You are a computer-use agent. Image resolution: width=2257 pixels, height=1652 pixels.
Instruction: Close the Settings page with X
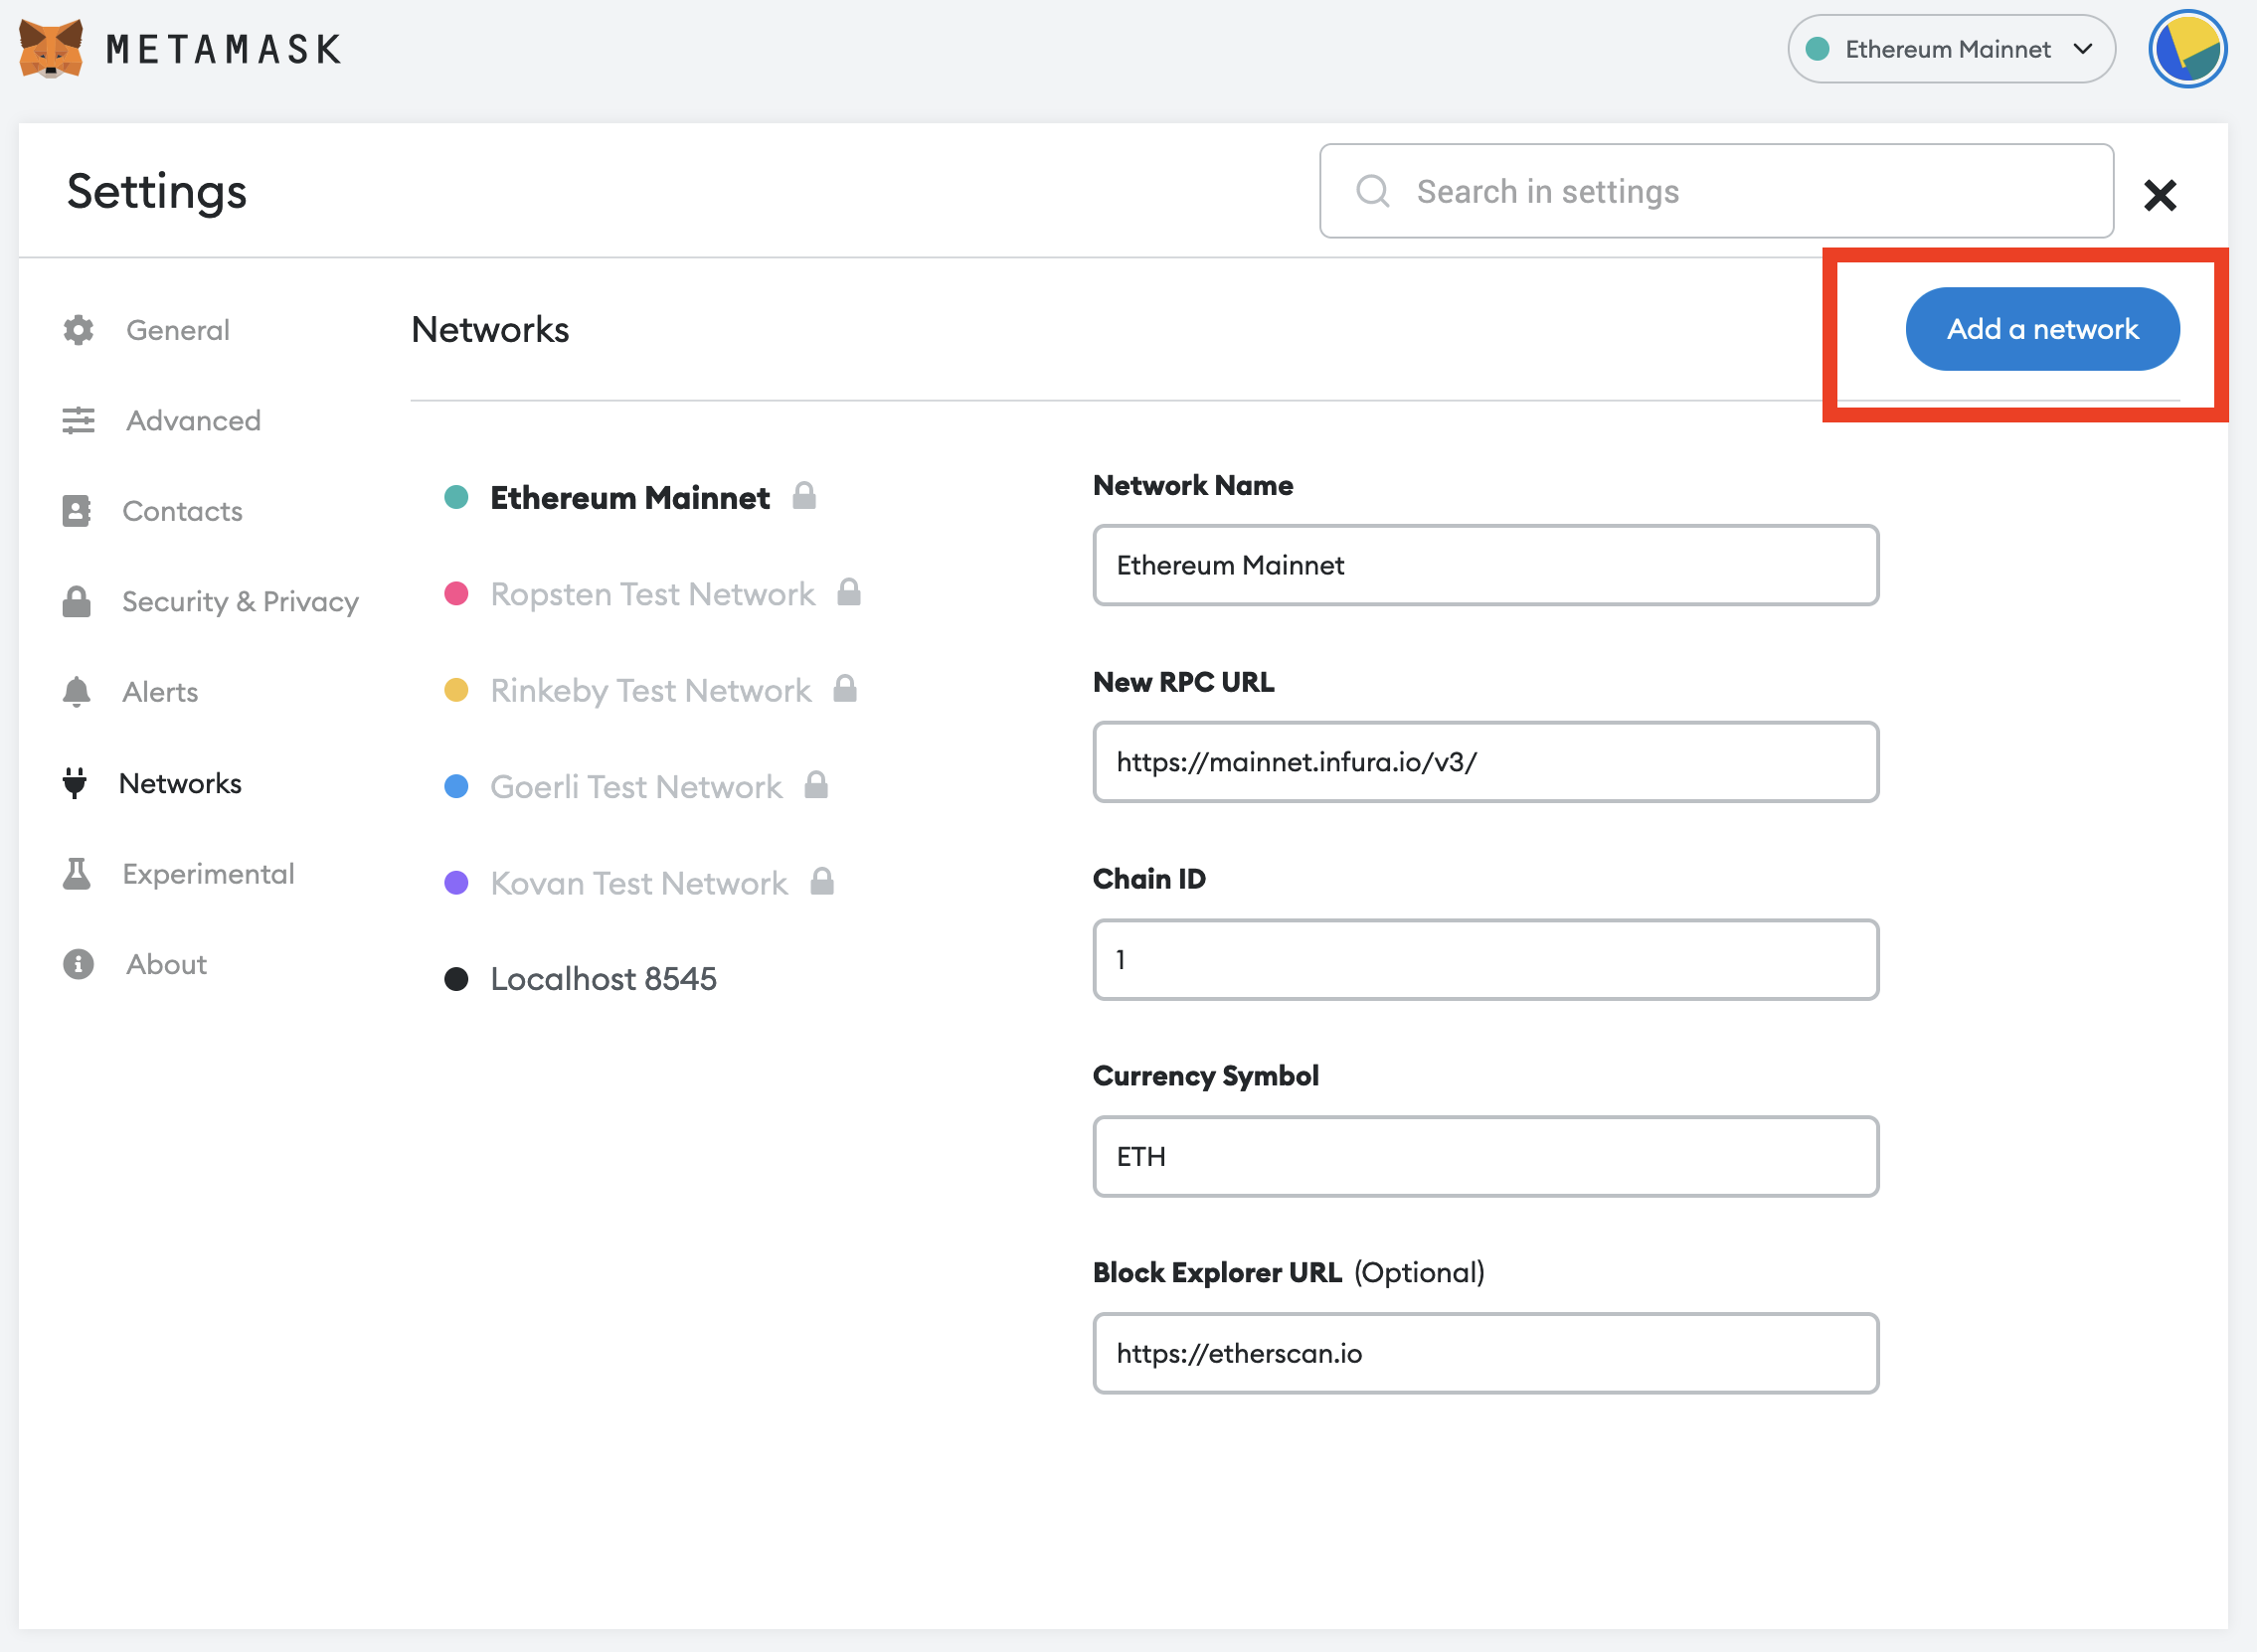pyautogui.click(x=2160, y=195)
